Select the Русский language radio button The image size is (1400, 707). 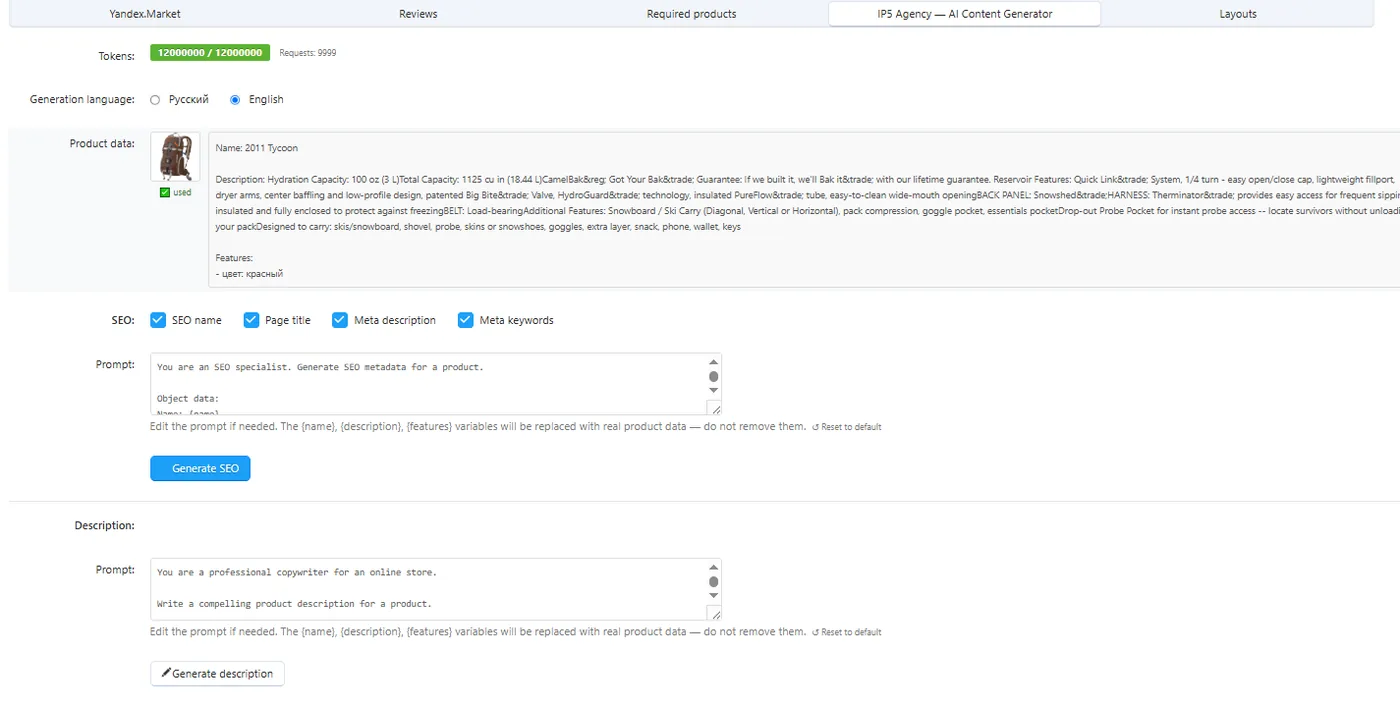point(155,100)
